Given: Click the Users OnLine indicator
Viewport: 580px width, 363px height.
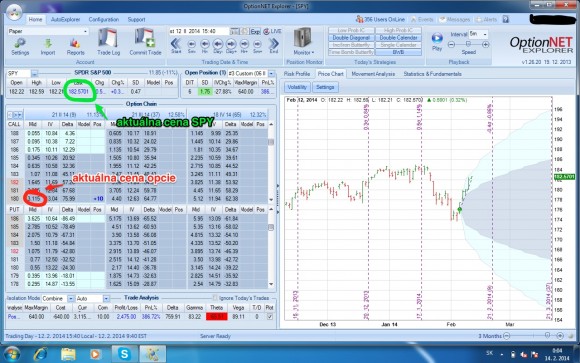Looking at the screenshot, I should pyautogui.click(x=380, y=19).
